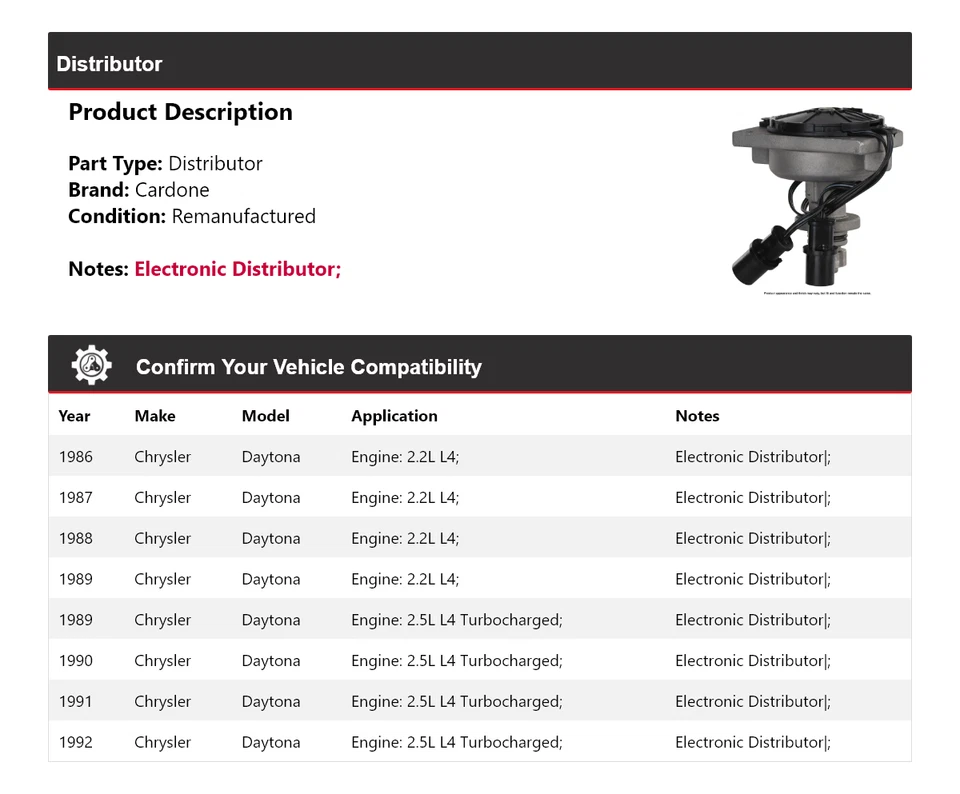Click Engine: 2.2L L4; in 1986 row
Image resolution: width=960 pixels, height=794 pixels.
pos(405,457)
